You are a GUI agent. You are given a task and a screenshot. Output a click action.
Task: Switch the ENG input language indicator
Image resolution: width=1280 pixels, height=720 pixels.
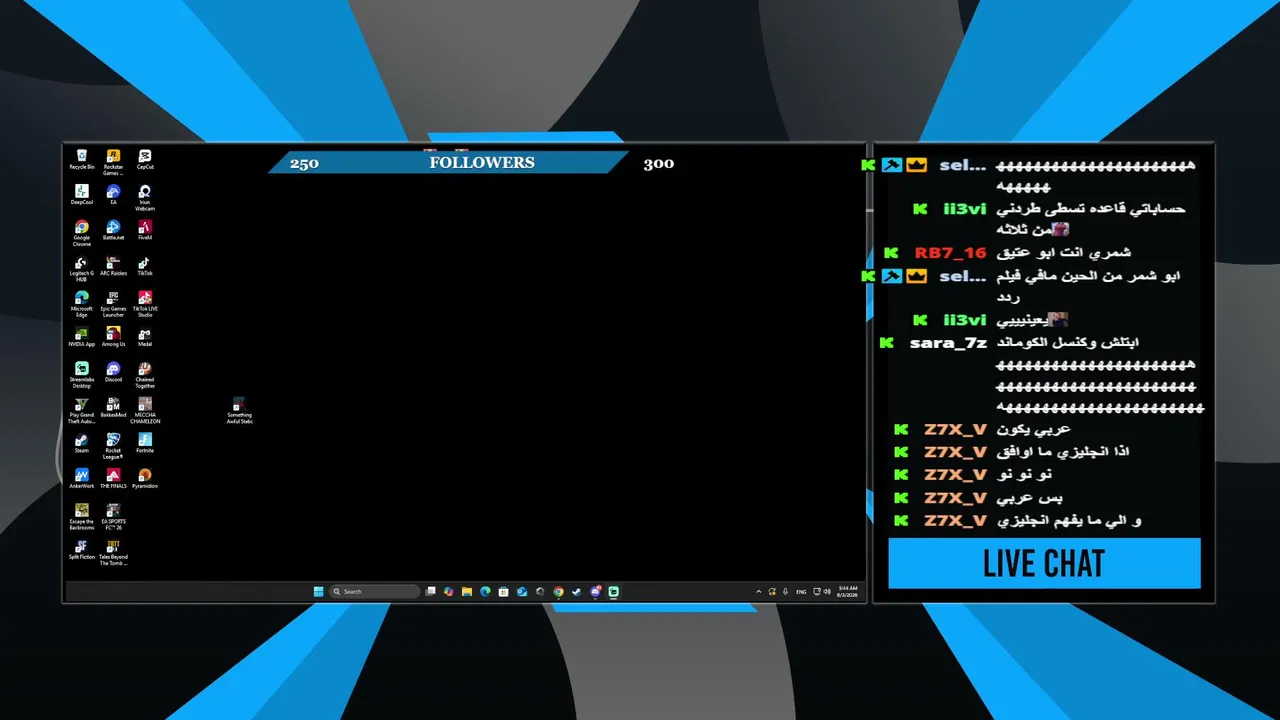[x=801, y=592]
